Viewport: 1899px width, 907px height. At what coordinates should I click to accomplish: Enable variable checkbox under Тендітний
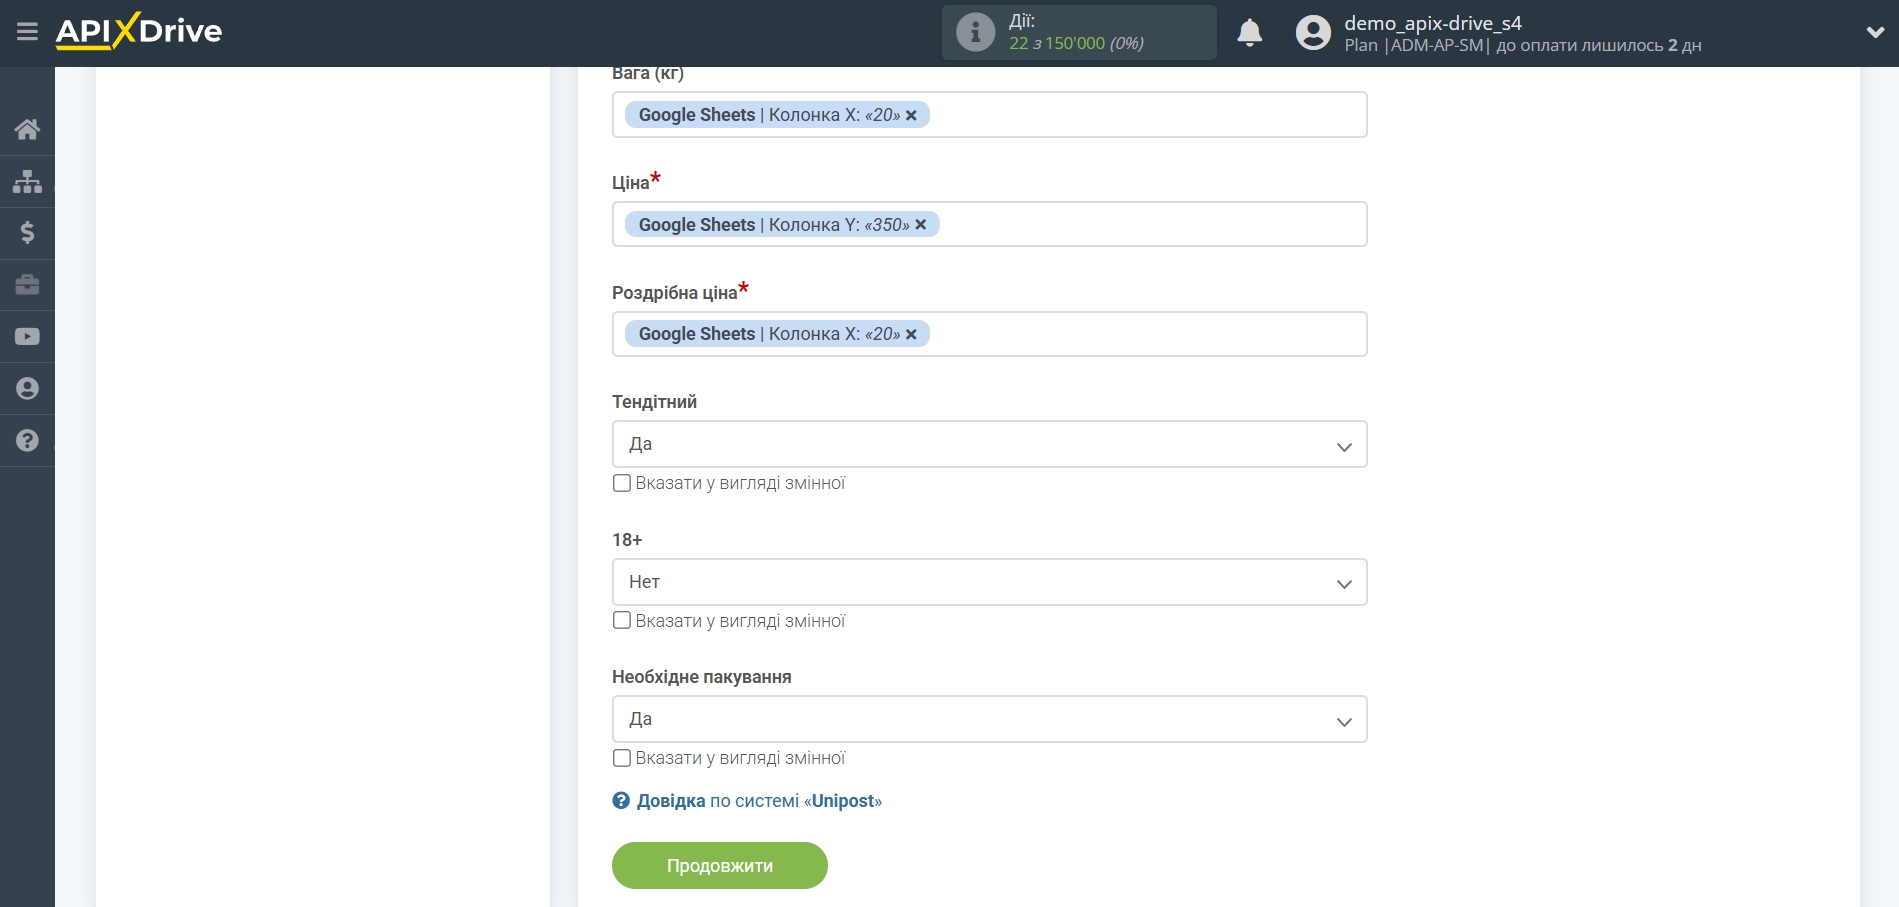(622, 483)
